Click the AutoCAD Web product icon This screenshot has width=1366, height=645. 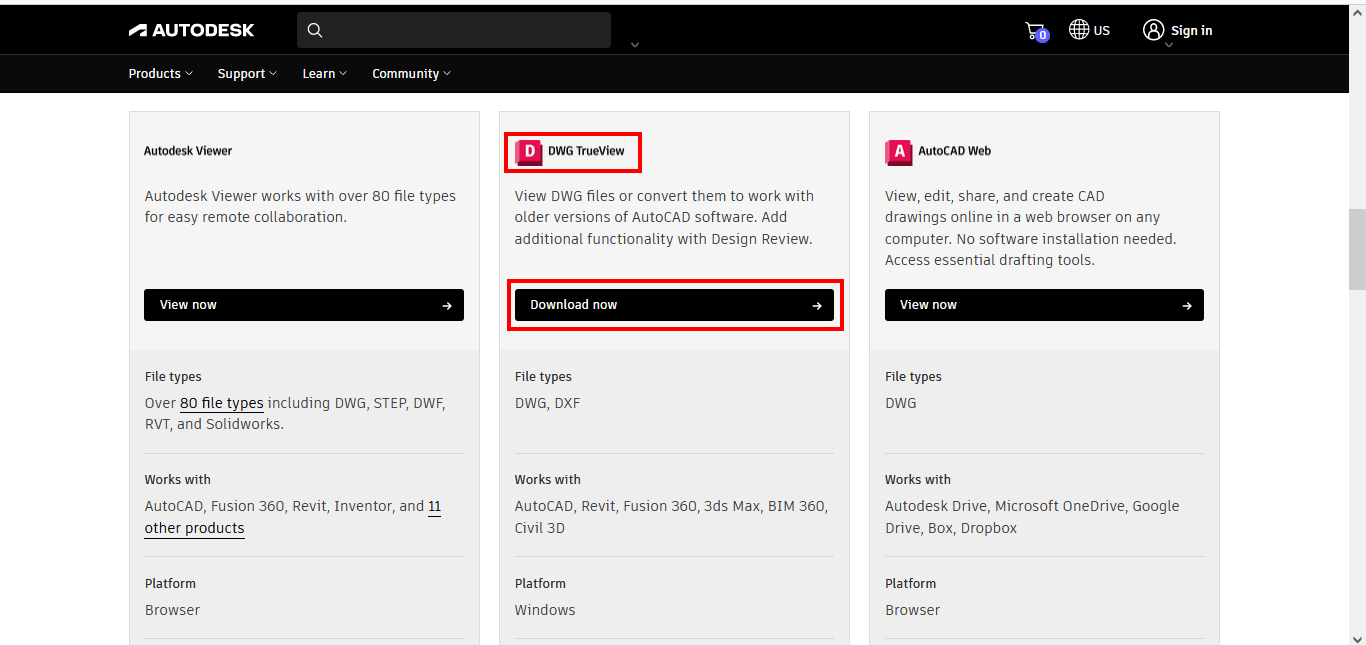(x=899, y=152)
